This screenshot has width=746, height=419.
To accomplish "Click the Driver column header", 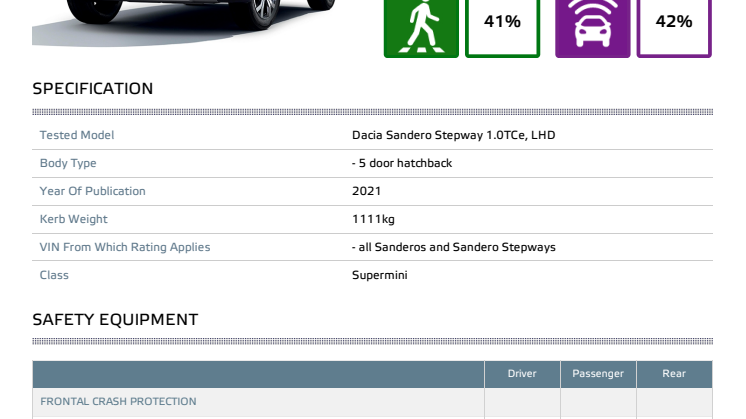I will [x=522, y=374].
